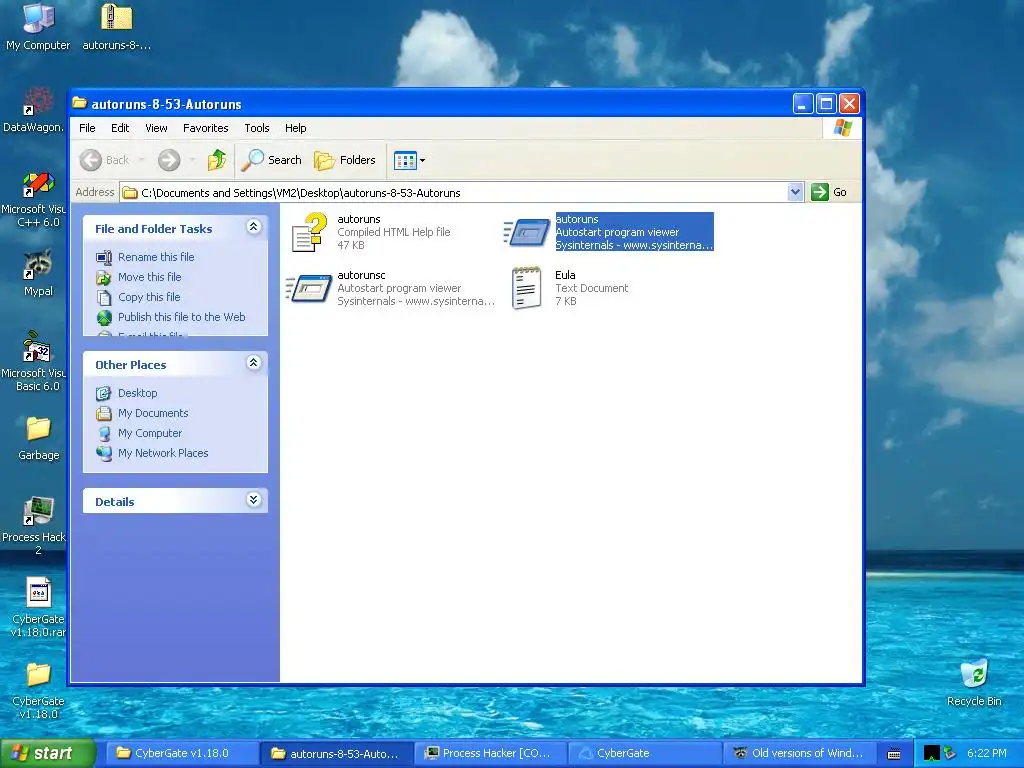Click Publish this file to the Web
This screenshot has width=1024, height=768.
pyautogui.click(x=182, y=317)
